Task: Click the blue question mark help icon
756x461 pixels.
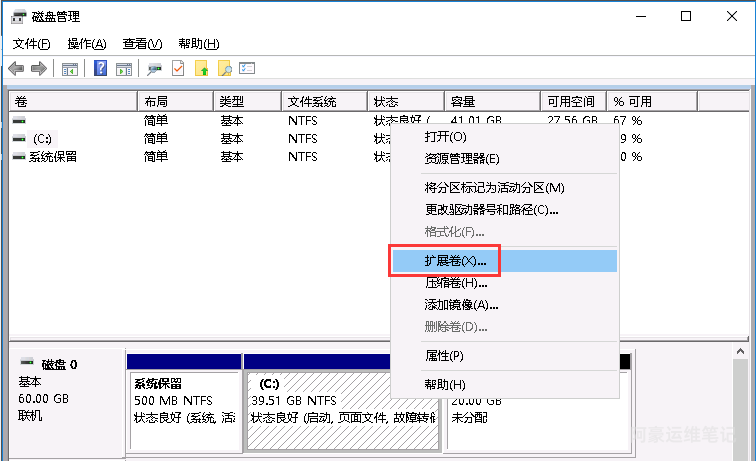Action: [x=101, y=69]
